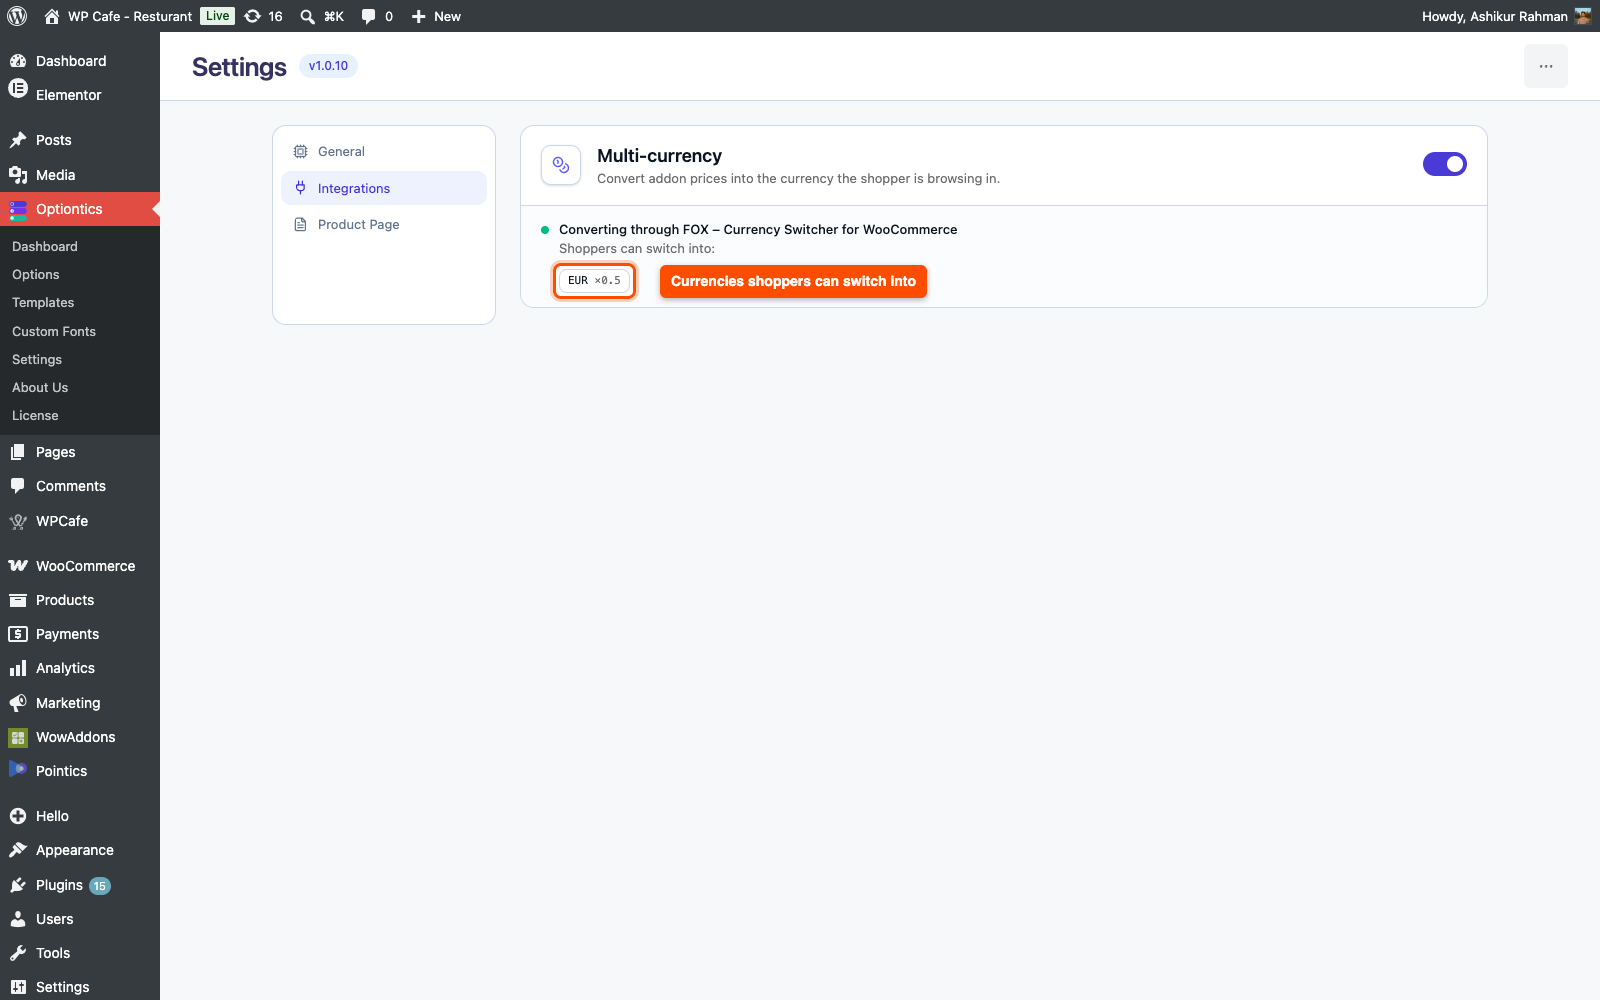Click text 'Converting through FOX – Currency Switcher for WooCommerce'

[758, 230]
